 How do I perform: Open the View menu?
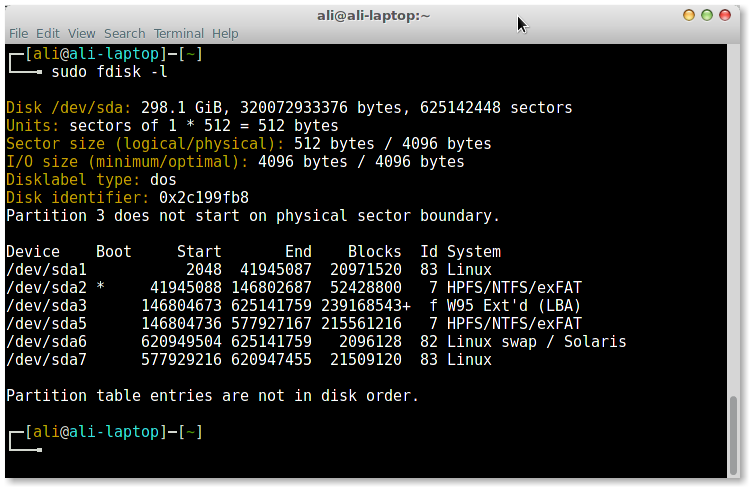click(x=81, y=33)
